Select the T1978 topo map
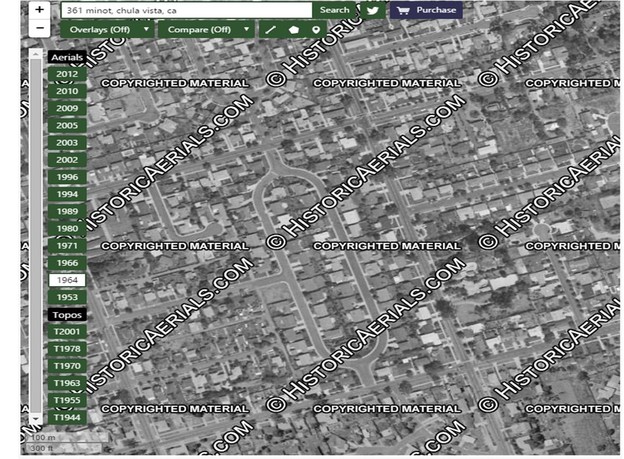This screenshot has width=624, height=459. pyautogui.click(x=67, y=349)
